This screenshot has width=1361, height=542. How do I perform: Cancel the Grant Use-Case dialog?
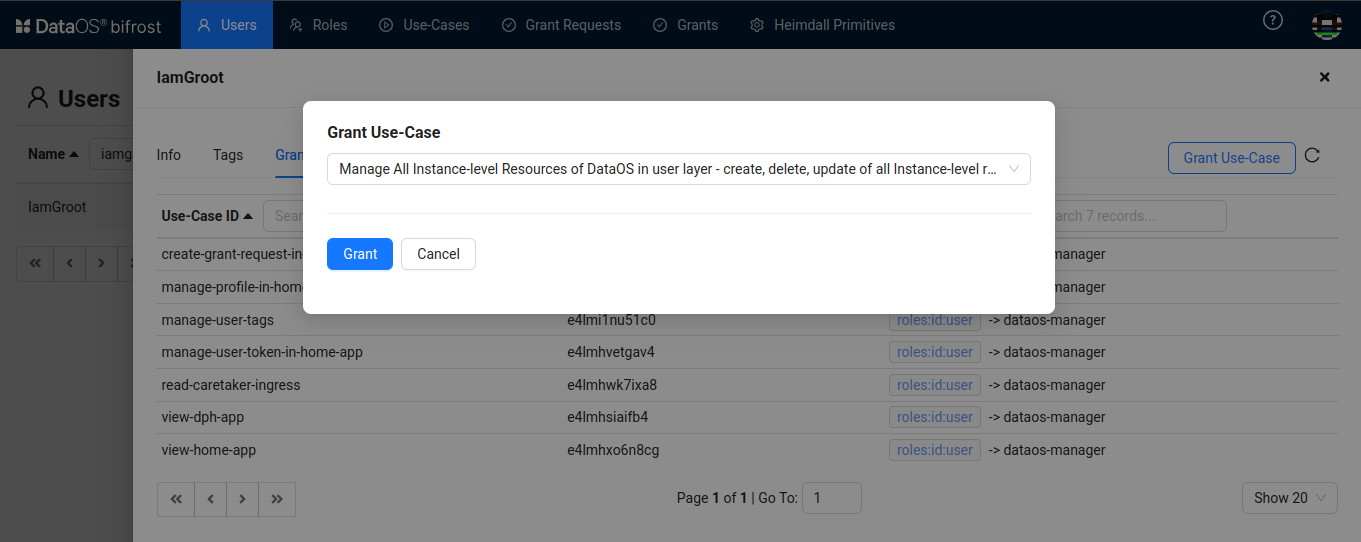click(438, 254)
